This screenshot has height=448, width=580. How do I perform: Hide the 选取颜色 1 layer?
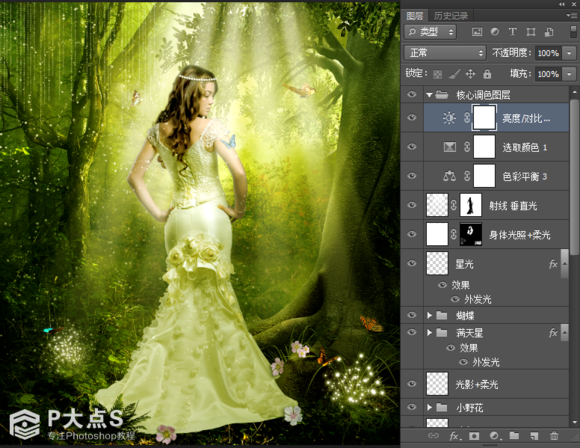click(x=412, y=147)
